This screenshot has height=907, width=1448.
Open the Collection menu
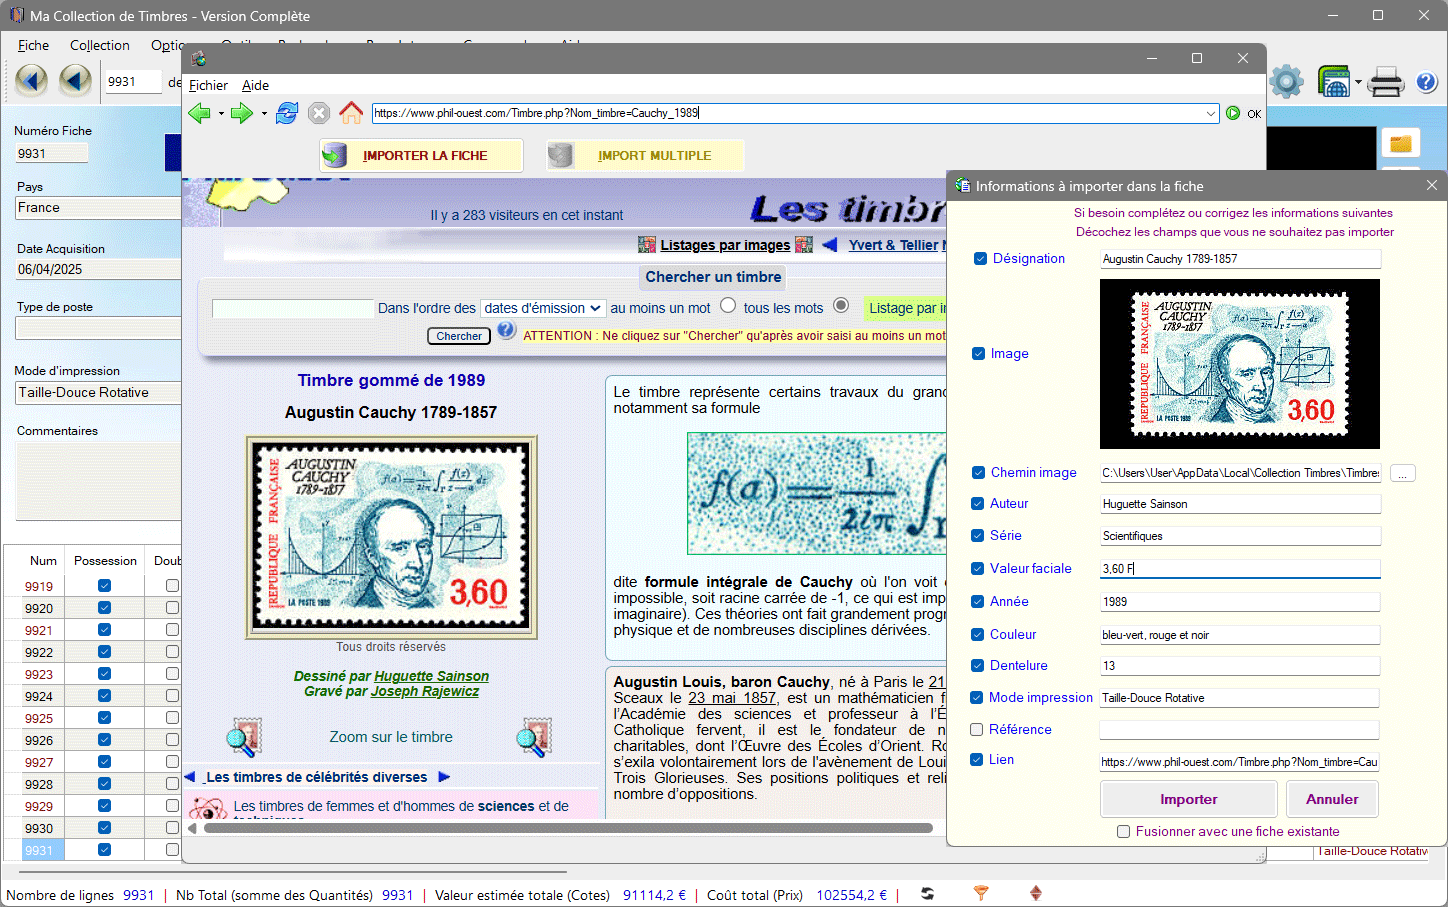point(99,46)
